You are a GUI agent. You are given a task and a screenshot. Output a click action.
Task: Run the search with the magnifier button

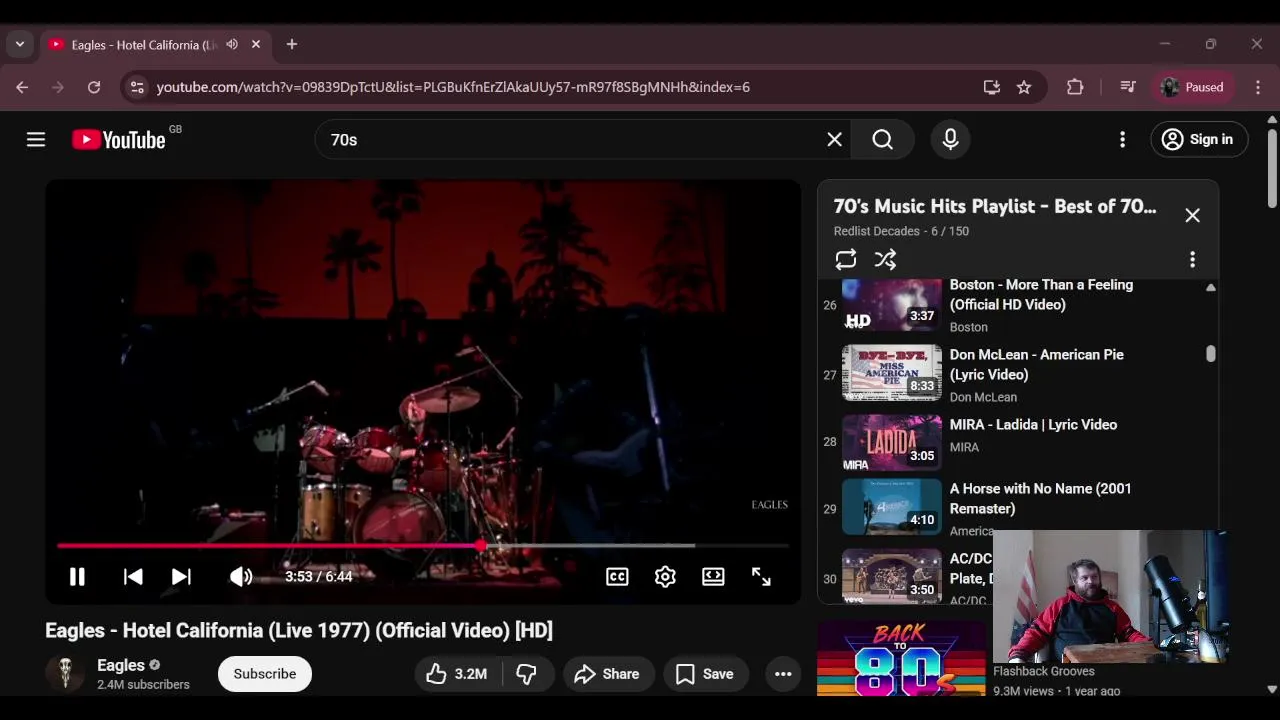coord(882,139)
